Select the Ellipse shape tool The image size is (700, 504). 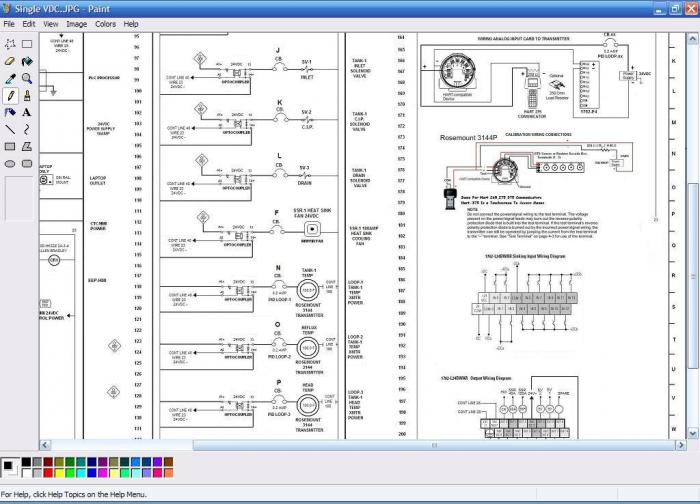point(10,164)
